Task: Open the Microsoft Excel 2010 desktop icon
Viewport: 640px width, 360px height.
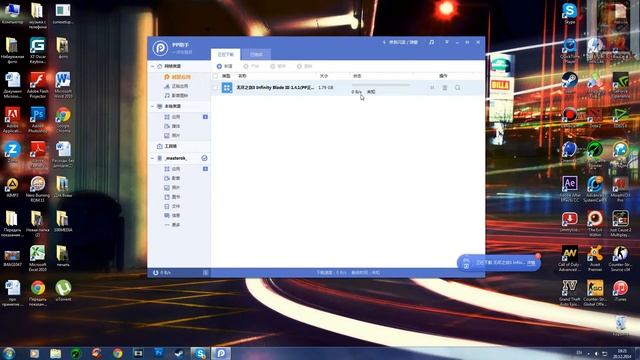Action: [38, 258]
